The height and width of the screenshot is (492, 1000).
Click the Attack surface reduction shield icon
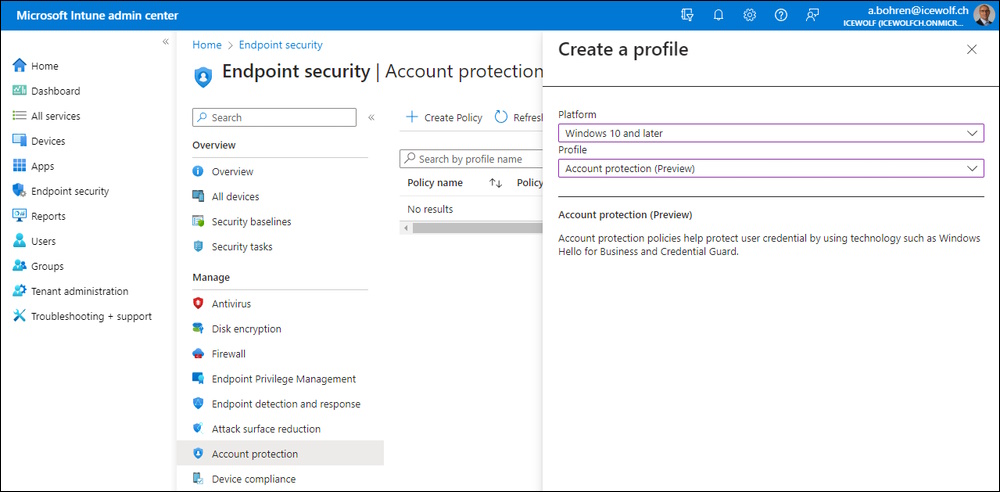[198, 428]
